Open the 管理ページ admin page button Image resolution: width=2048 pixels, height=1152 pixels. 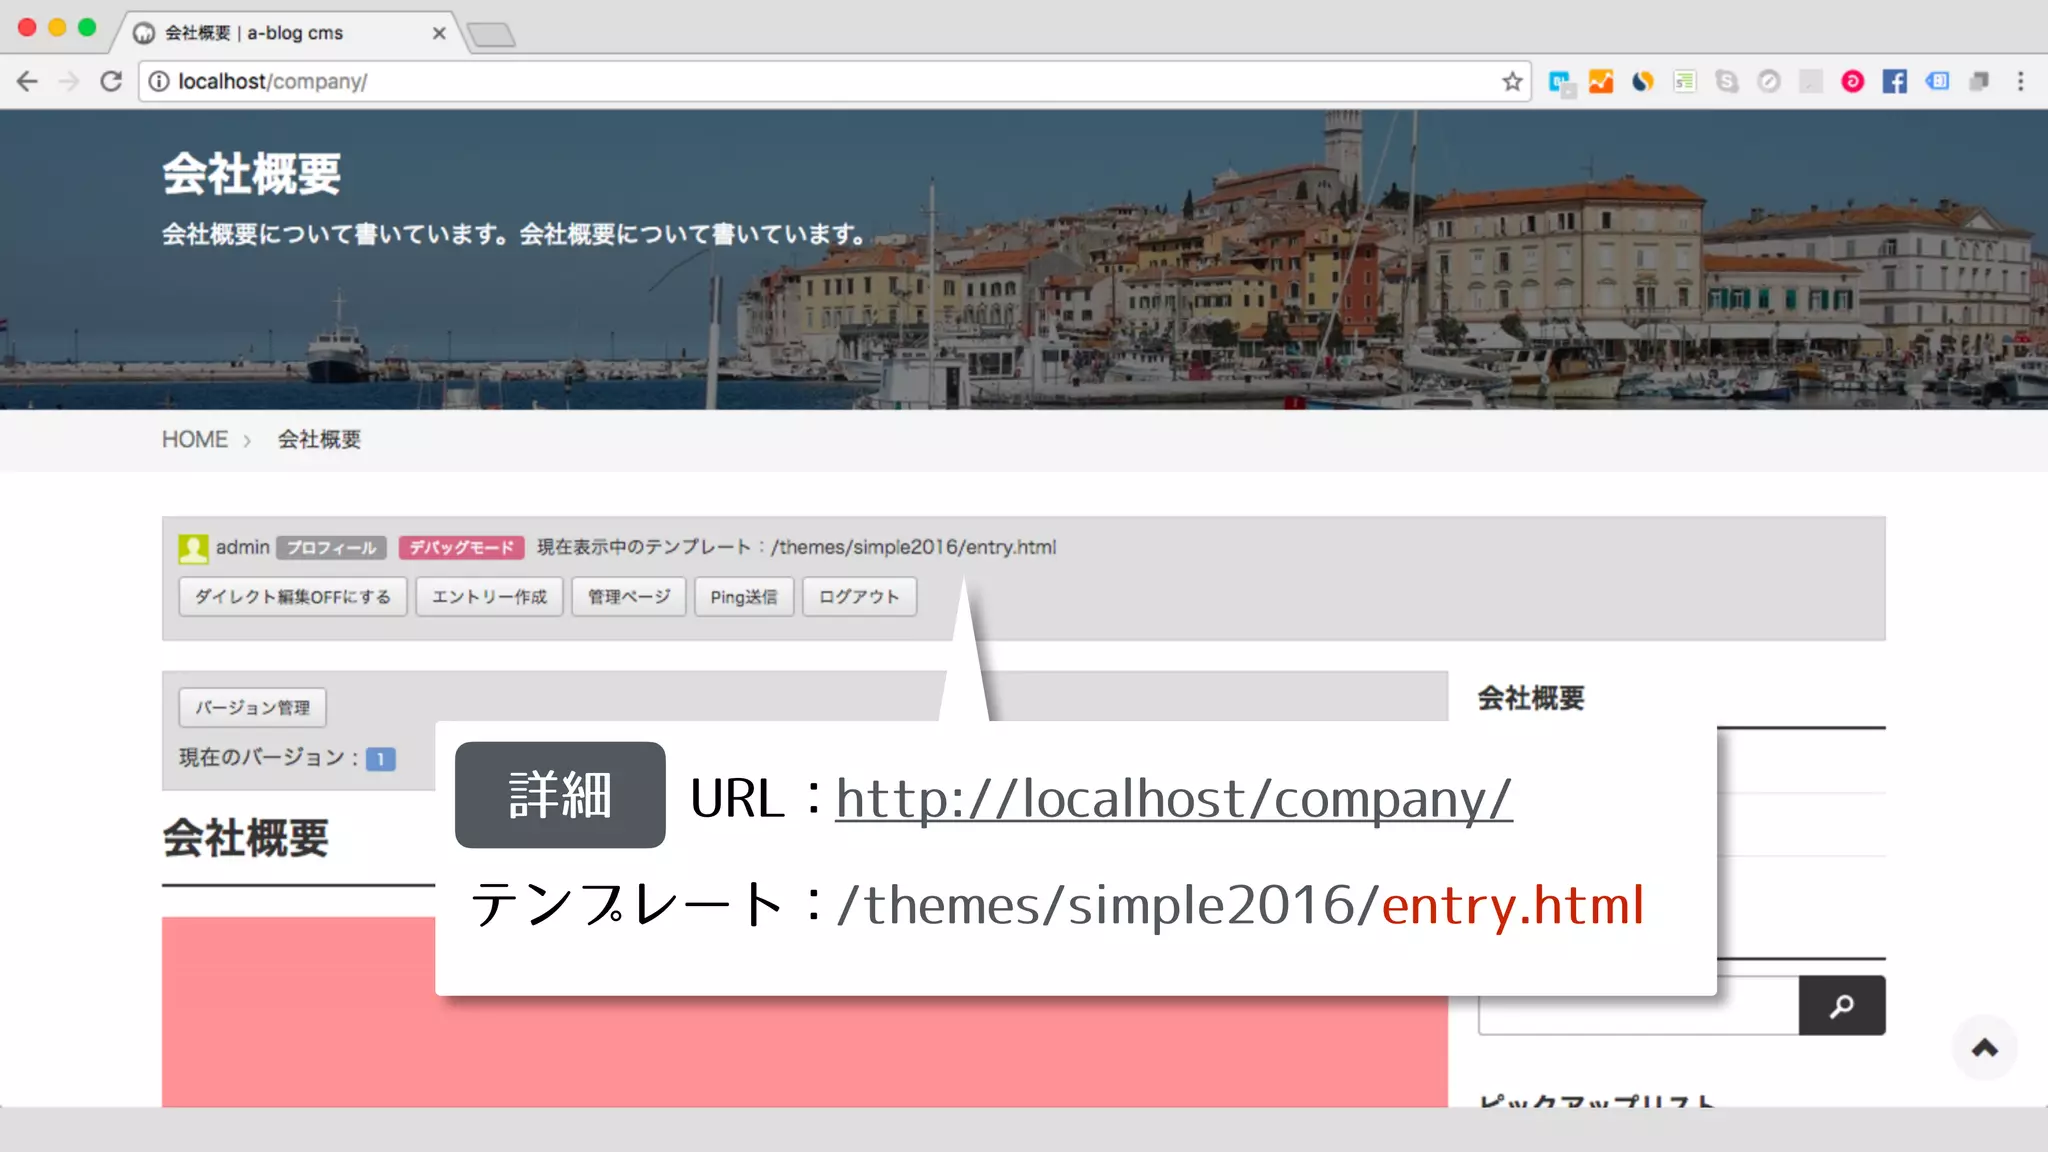(x=629, y=597)
